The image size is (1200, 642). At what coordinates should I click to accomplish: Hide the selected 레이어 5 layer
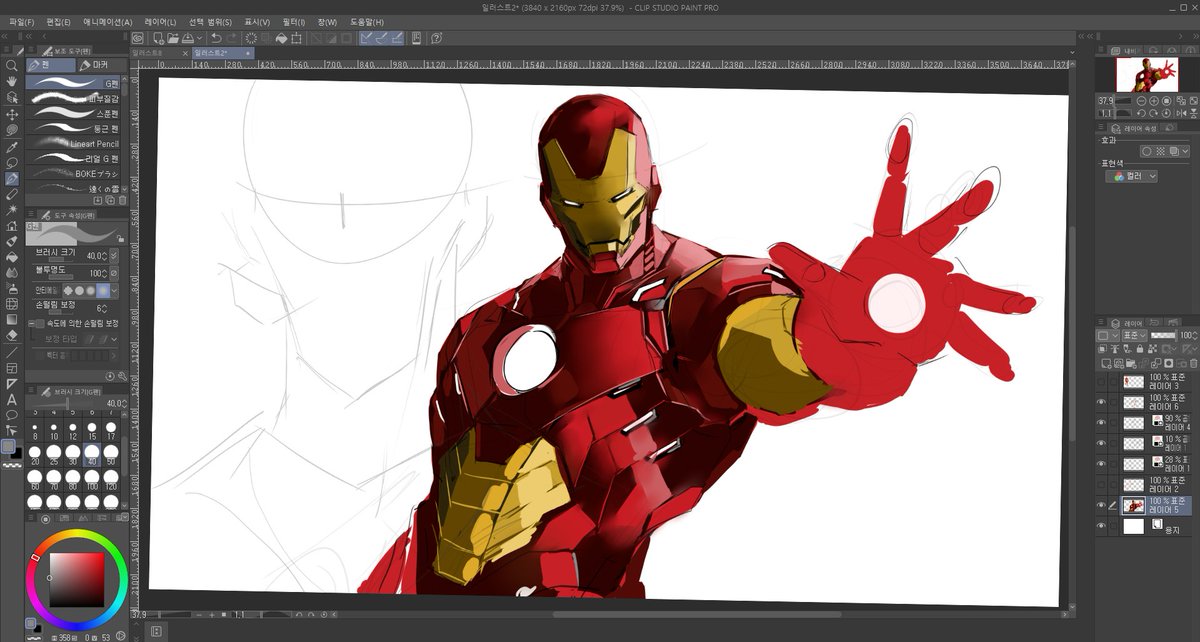coord(1102,505)
